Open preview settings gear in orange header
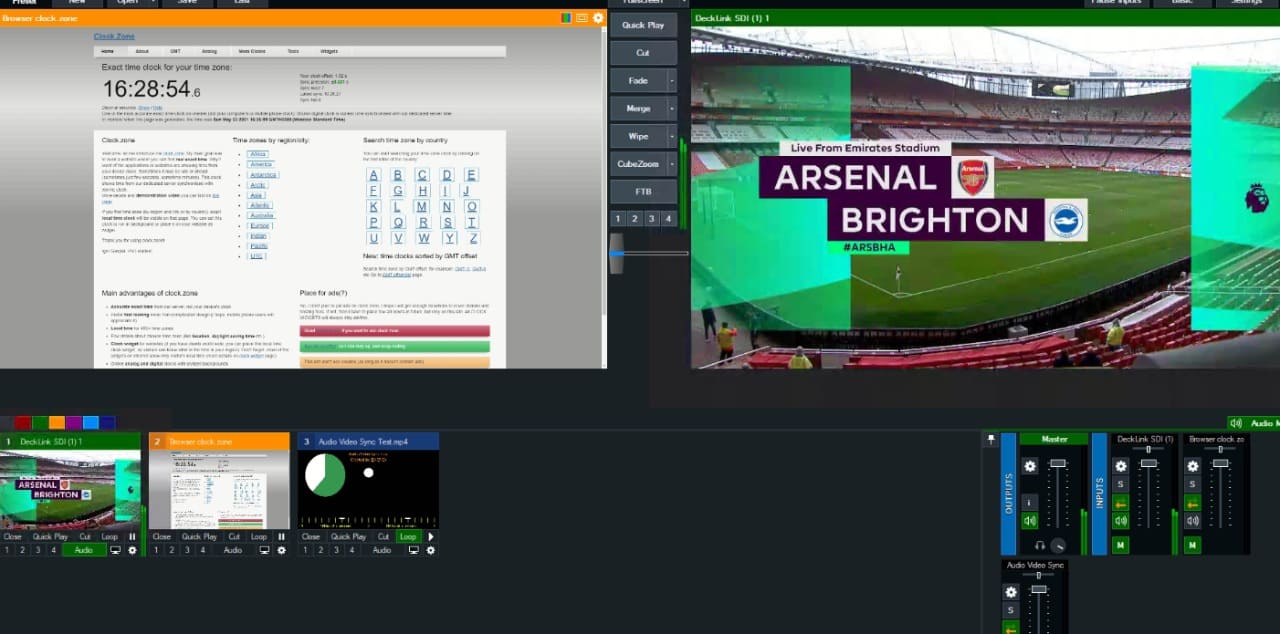 pyautogui.click(x=598, y=18)
